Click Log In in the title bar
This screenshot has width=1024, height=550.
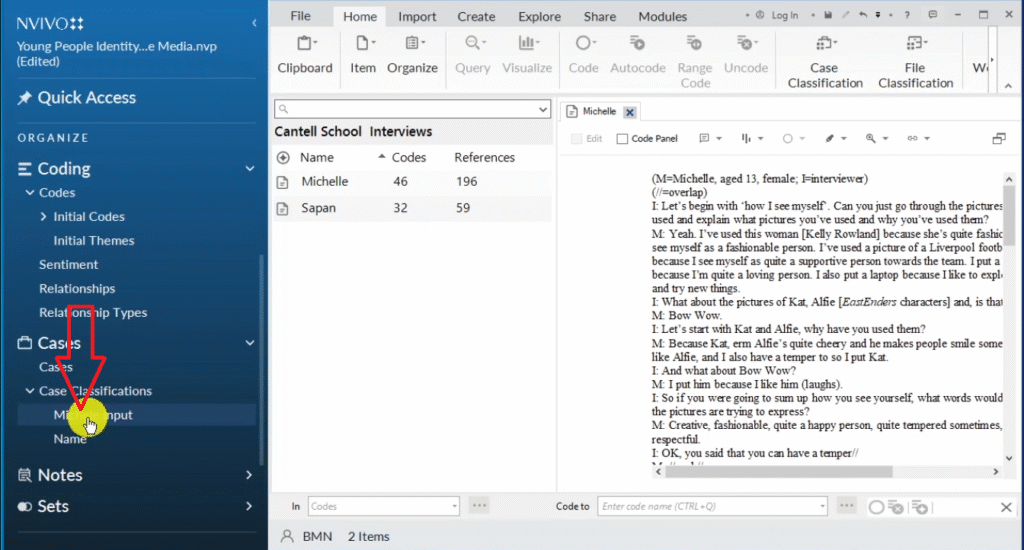pos(778,16)
